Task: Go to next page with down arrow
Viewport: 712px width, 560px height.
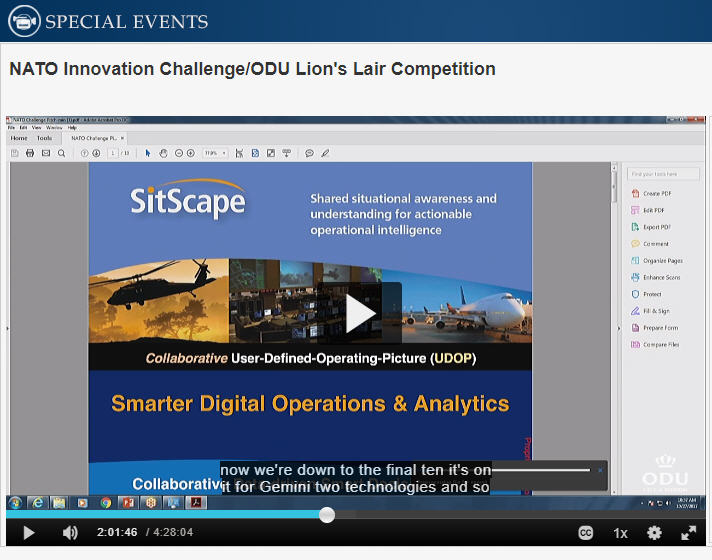Action: (x=96, y=153)
